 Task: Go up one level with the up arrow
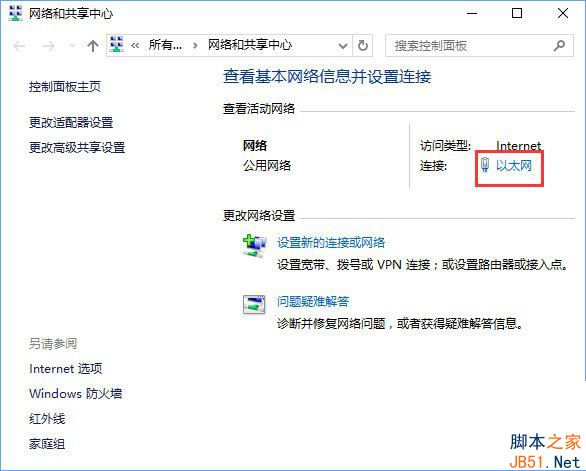coord(93,46)
